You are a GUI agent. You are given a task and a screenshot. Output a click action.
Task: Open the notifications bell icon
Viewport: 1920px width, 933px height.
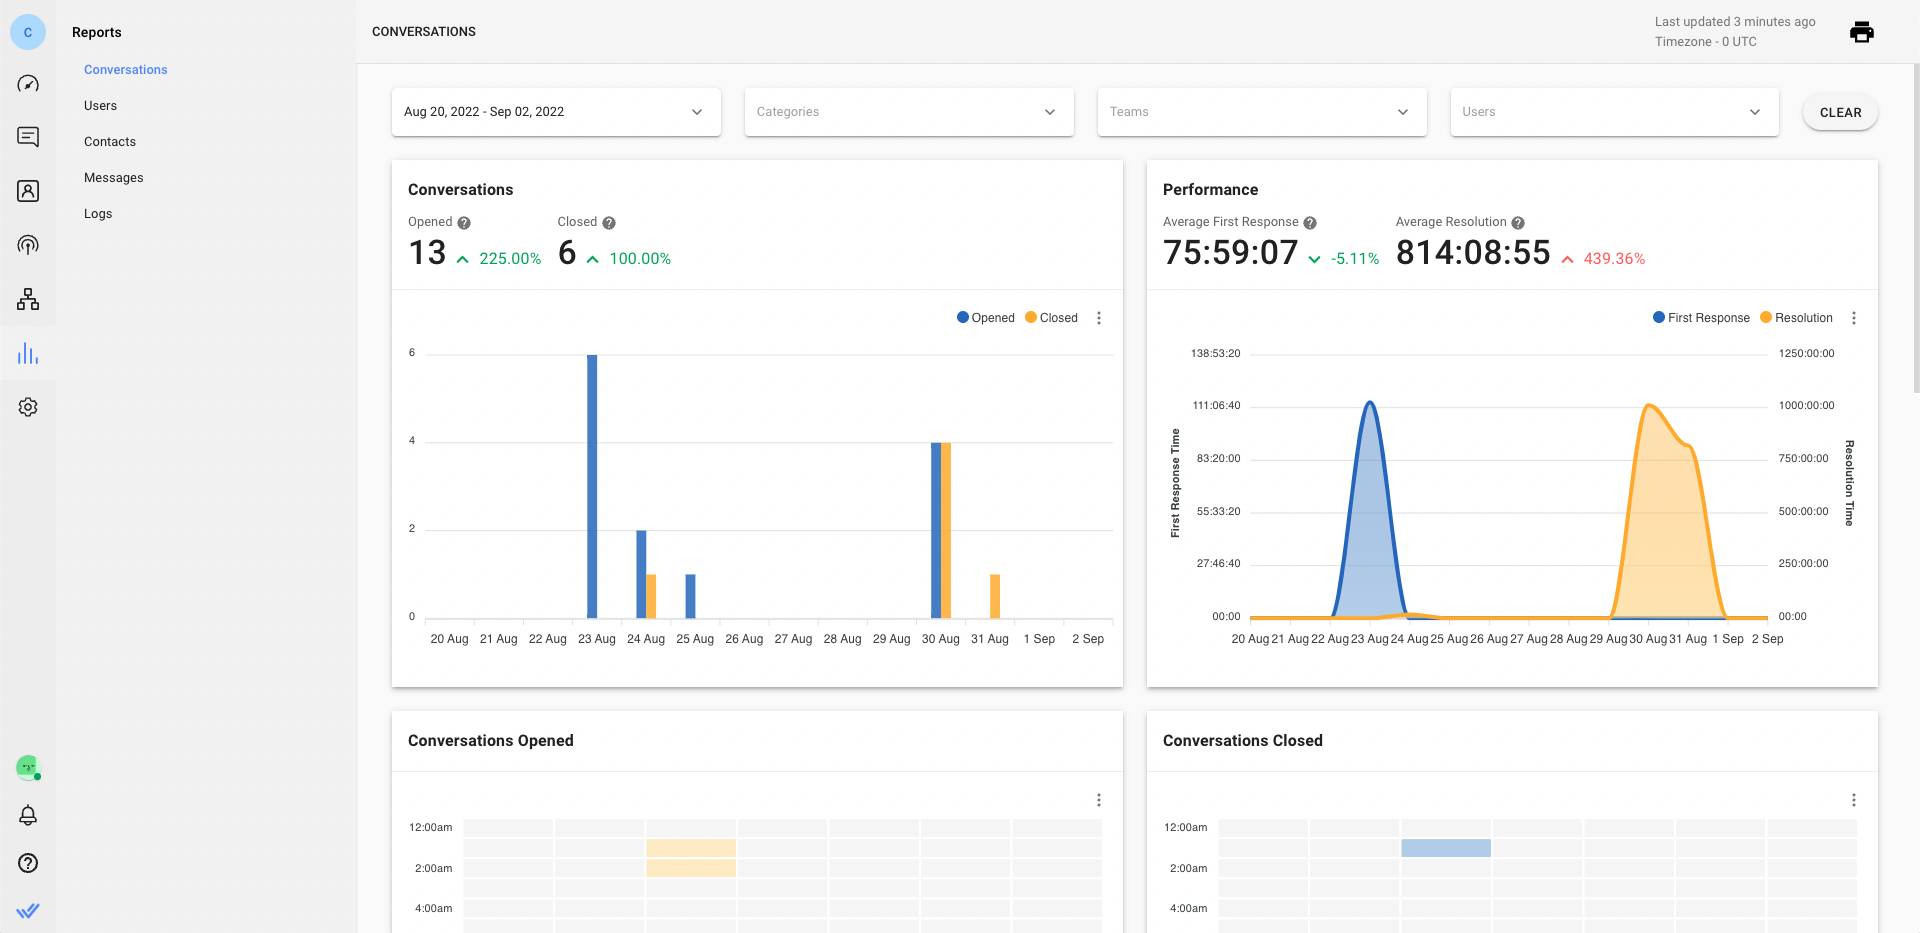(x=28, y=815)
